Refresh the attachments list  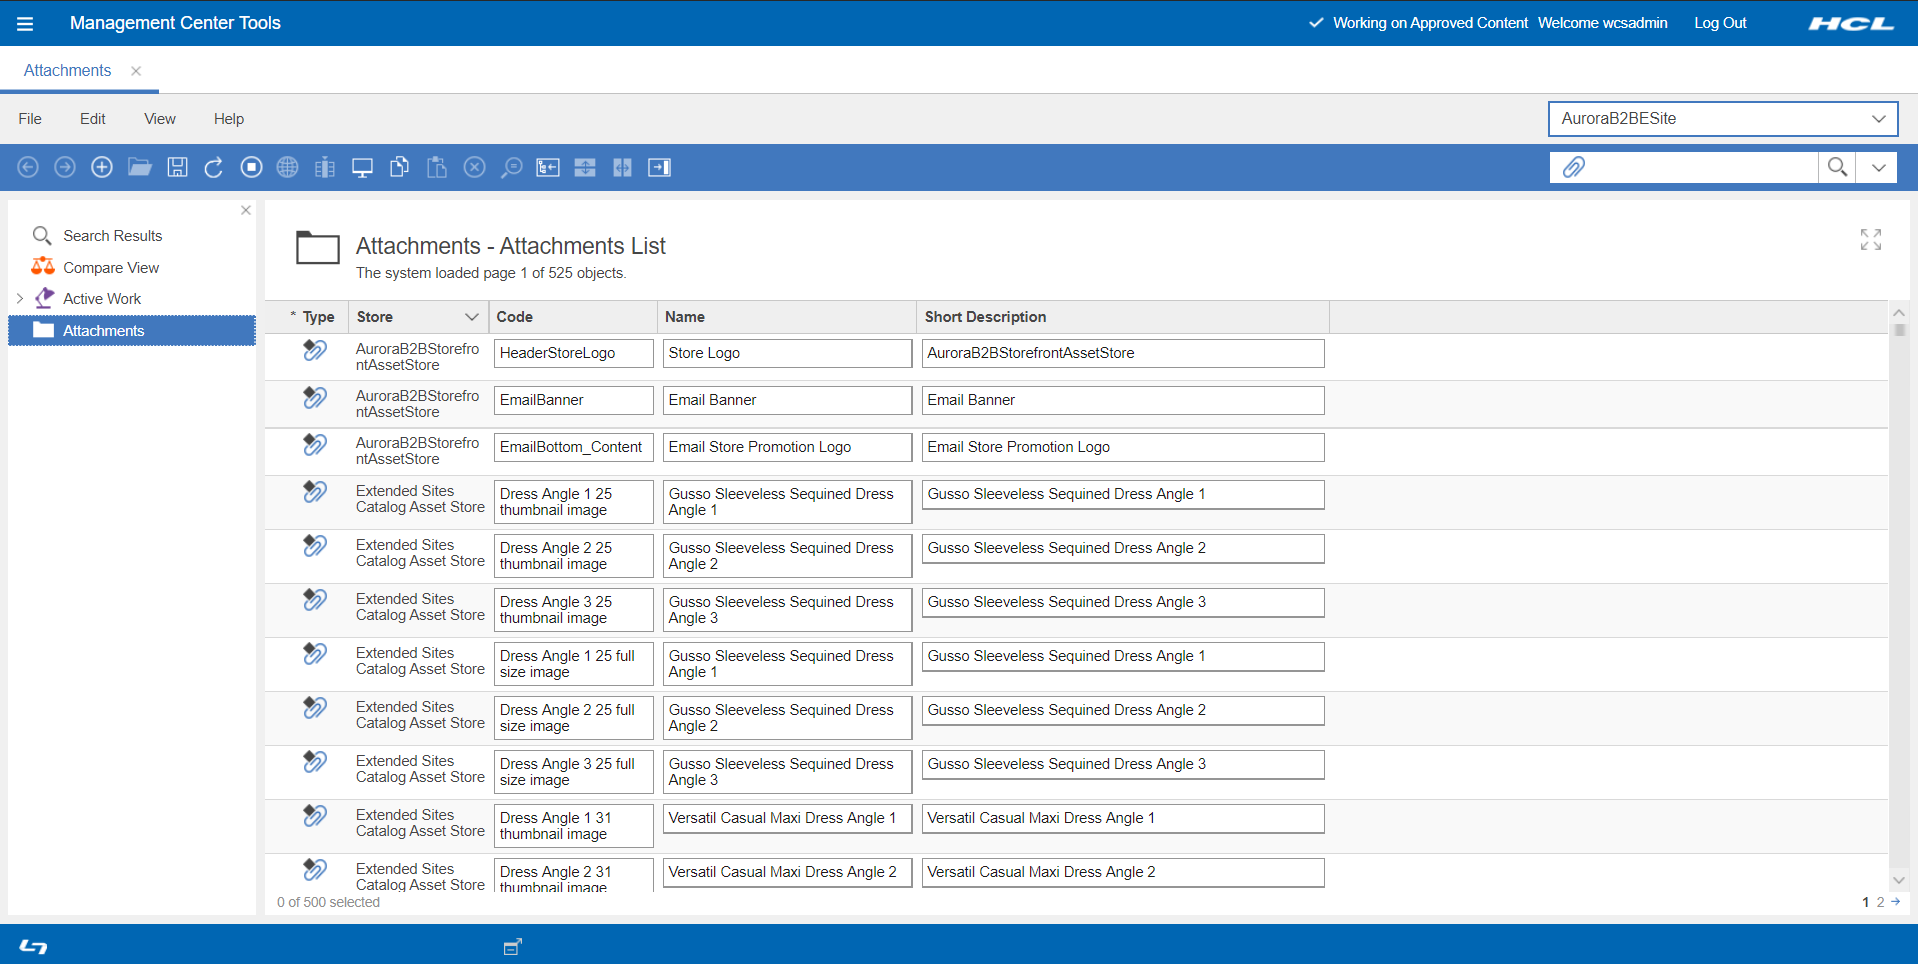[x=213, y=167]
